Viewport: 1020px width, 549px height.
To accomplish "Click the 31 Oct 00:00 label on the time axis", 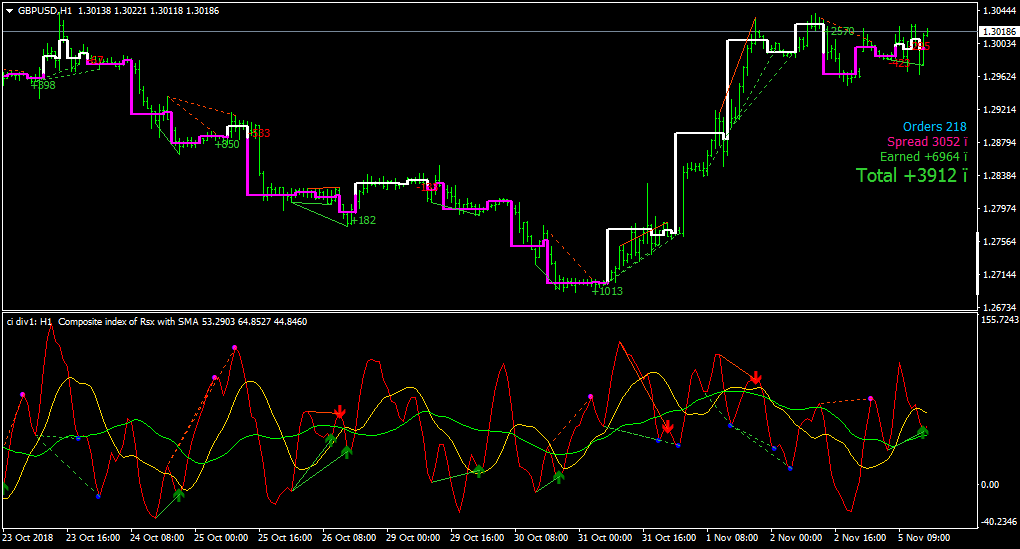I will coord(605,538).
